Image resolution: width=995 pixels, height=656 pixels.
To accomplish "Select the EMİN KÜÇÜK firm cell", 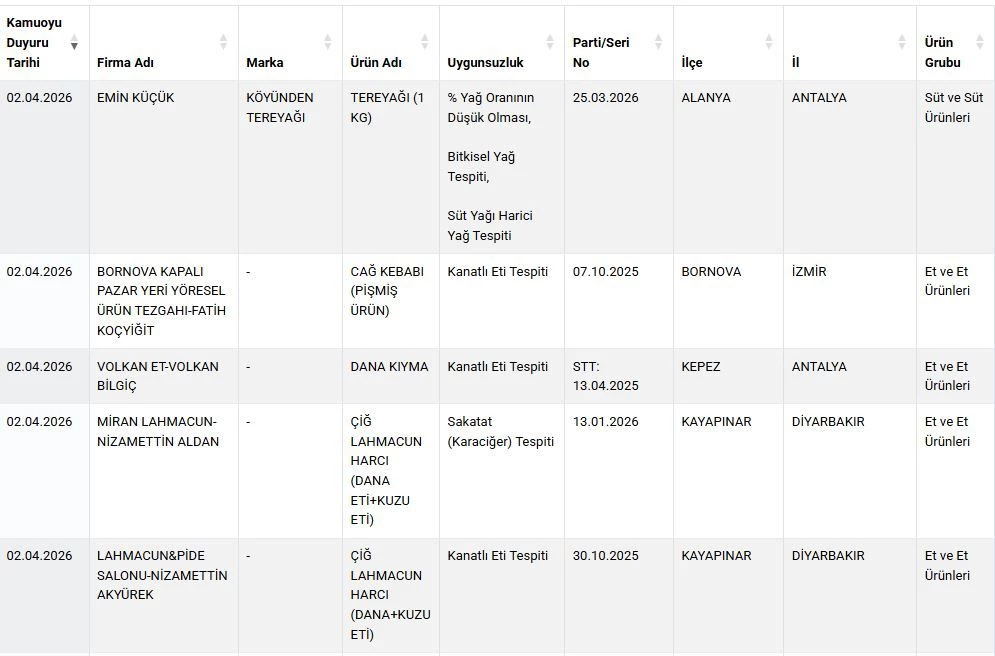I will 136,98.
